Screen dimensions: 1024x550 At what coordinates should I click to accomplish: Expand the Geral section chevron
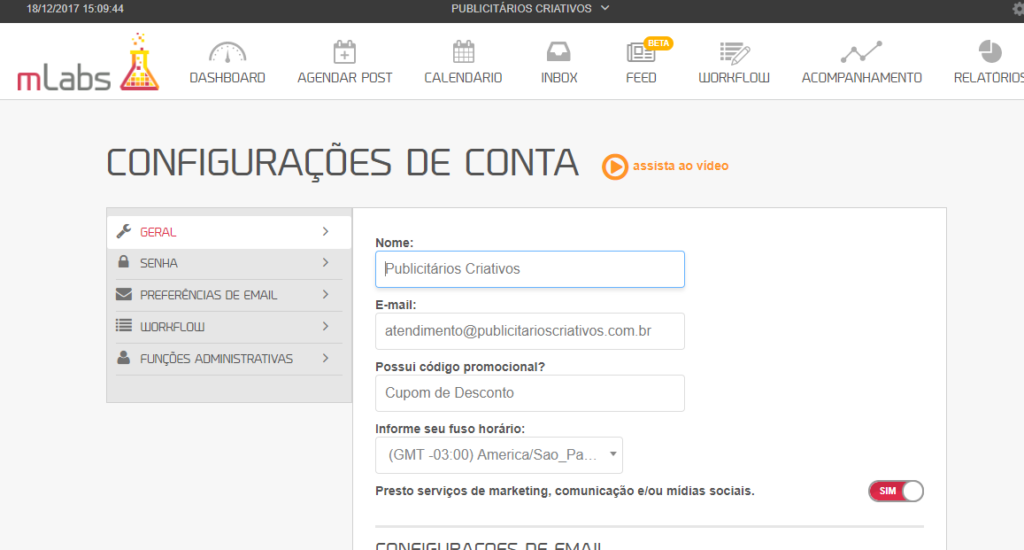coord(325,231)
